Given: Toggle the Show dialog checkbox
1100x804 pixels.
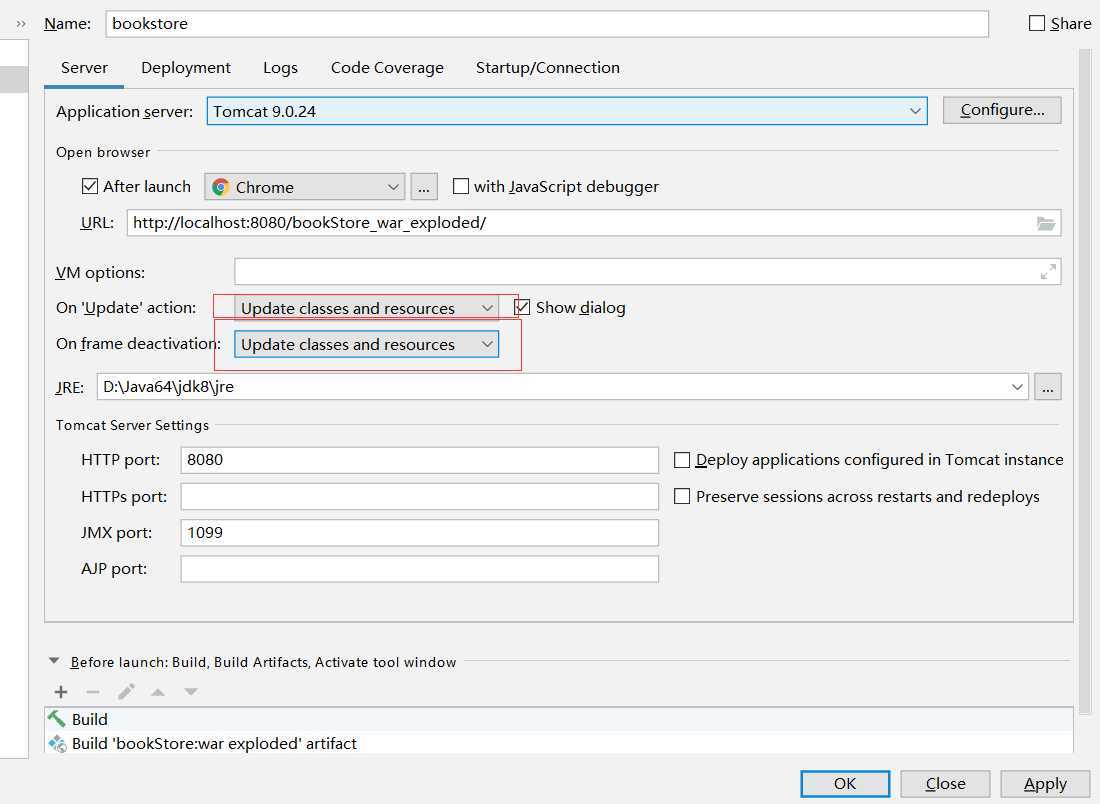Looking at the screenshot, I should point(522,307).
